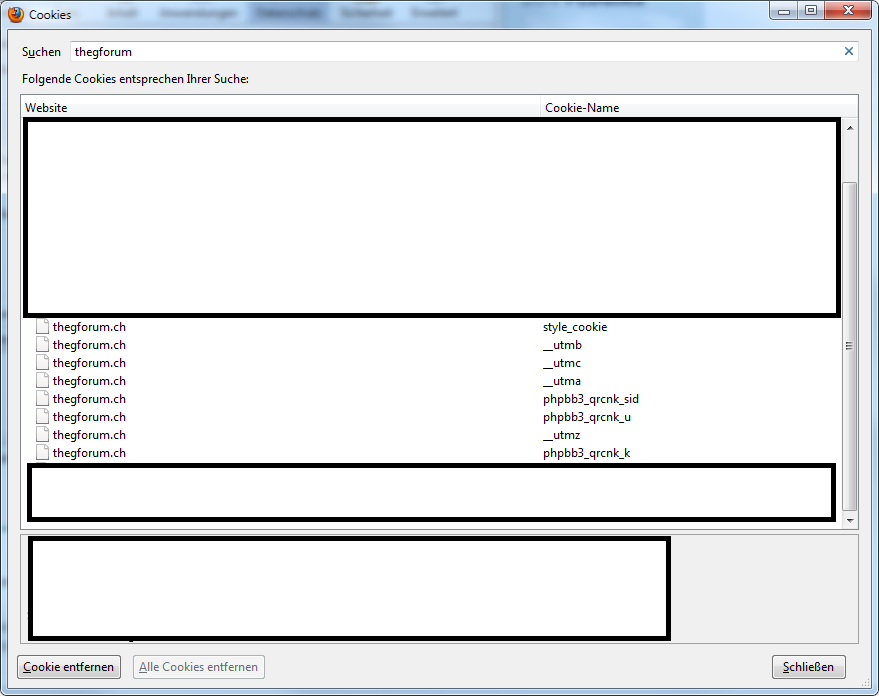Sort by the Cookie-Name column header

click(699, 108)
